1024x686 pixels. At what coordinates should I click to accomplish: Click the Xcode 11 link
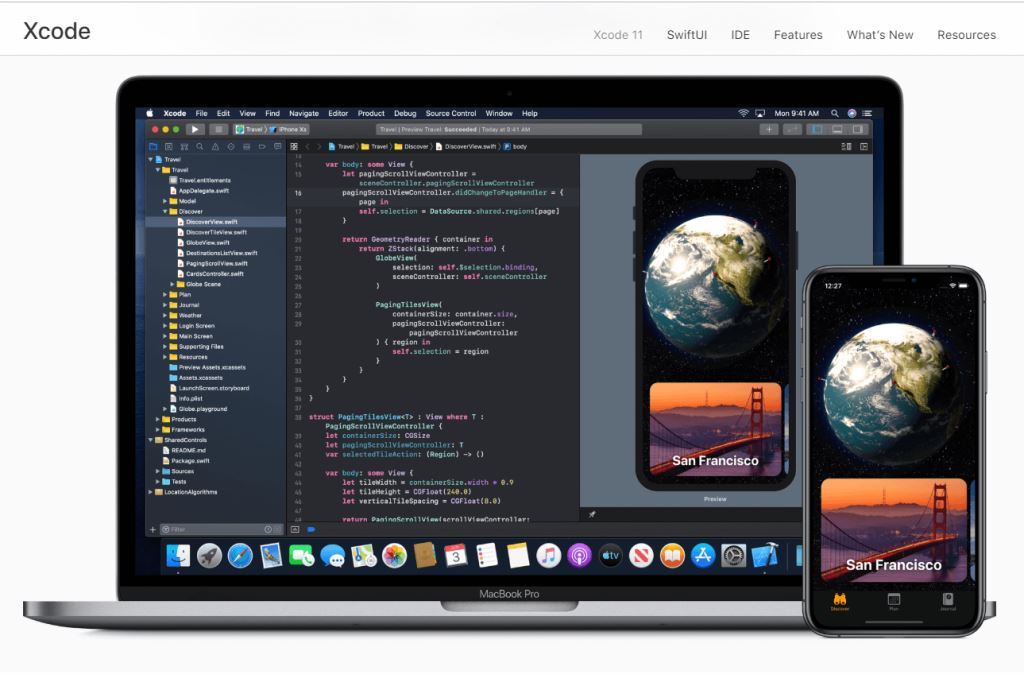pyautogui.click(x=618, y=35)
